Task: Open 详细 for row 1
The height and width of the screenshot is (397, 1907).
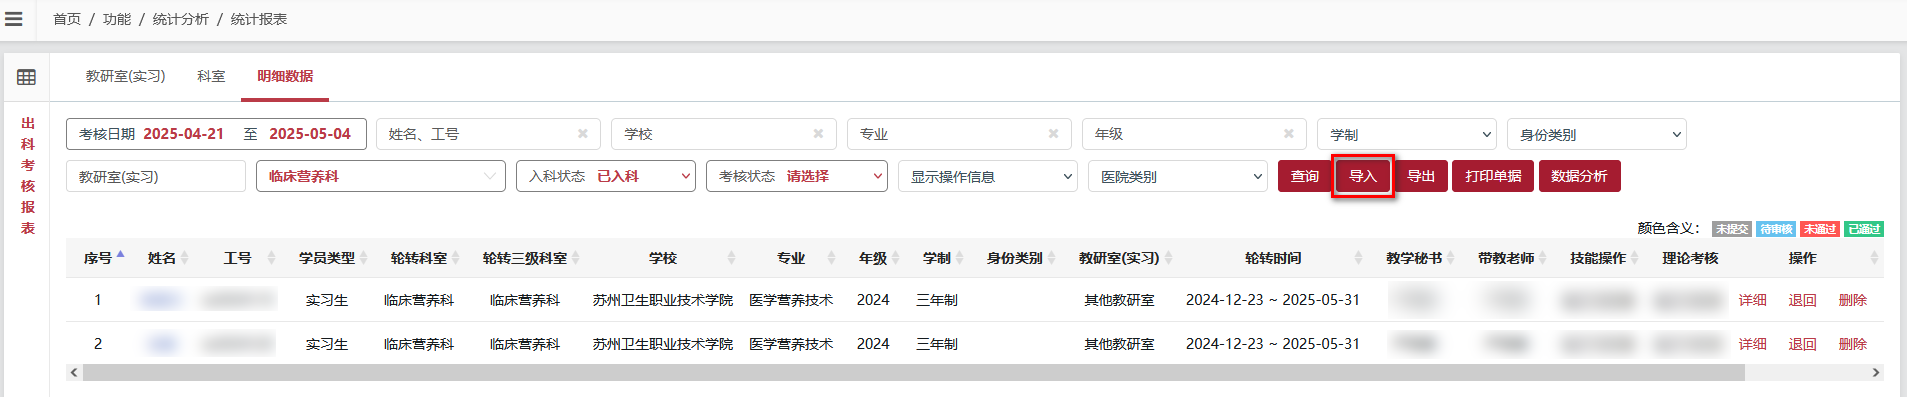Action: 1753,300
